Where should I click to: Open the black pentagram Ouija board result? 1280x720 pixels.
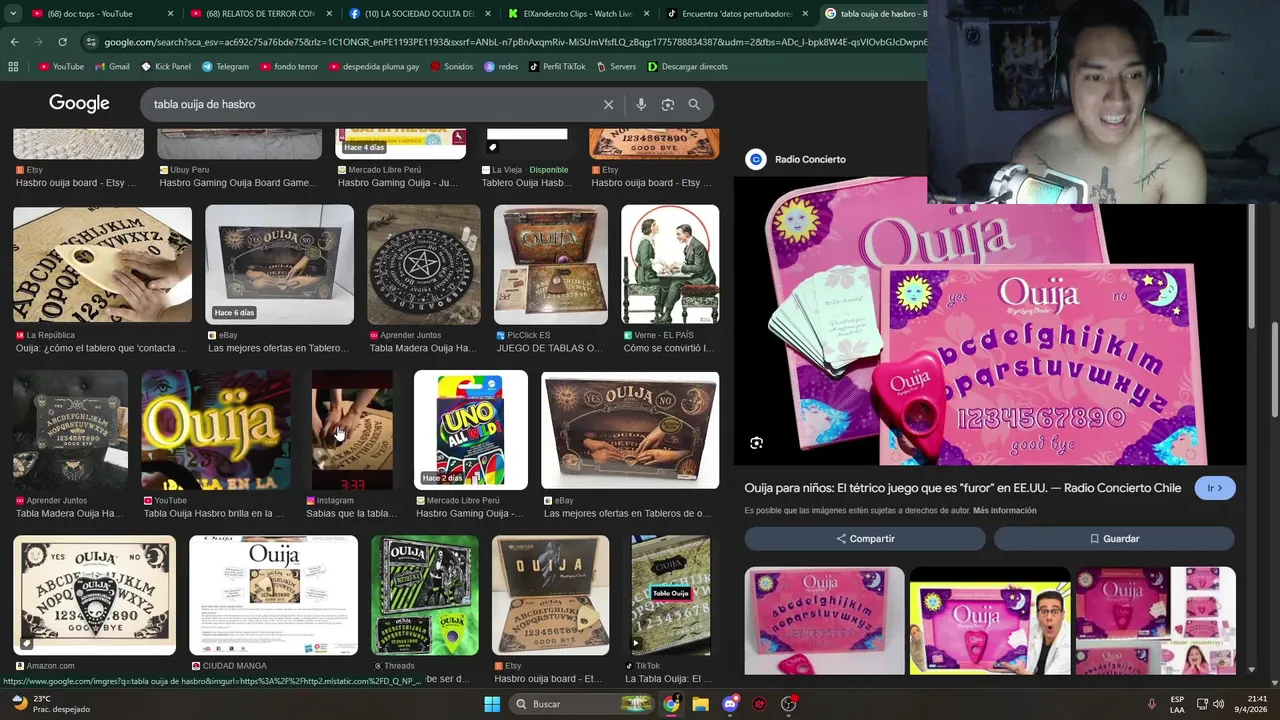[424, 265]
